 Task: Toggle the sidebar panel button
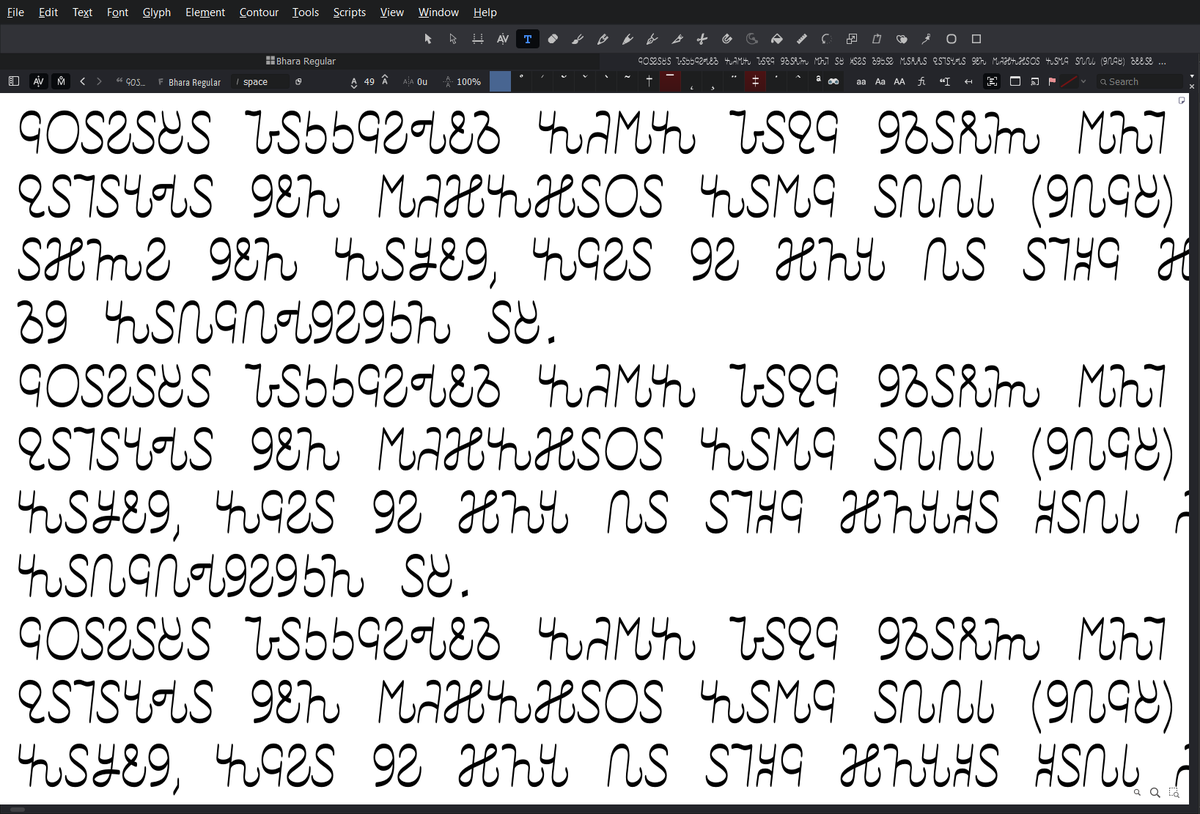pyautogui.click(x=14, y=81)
